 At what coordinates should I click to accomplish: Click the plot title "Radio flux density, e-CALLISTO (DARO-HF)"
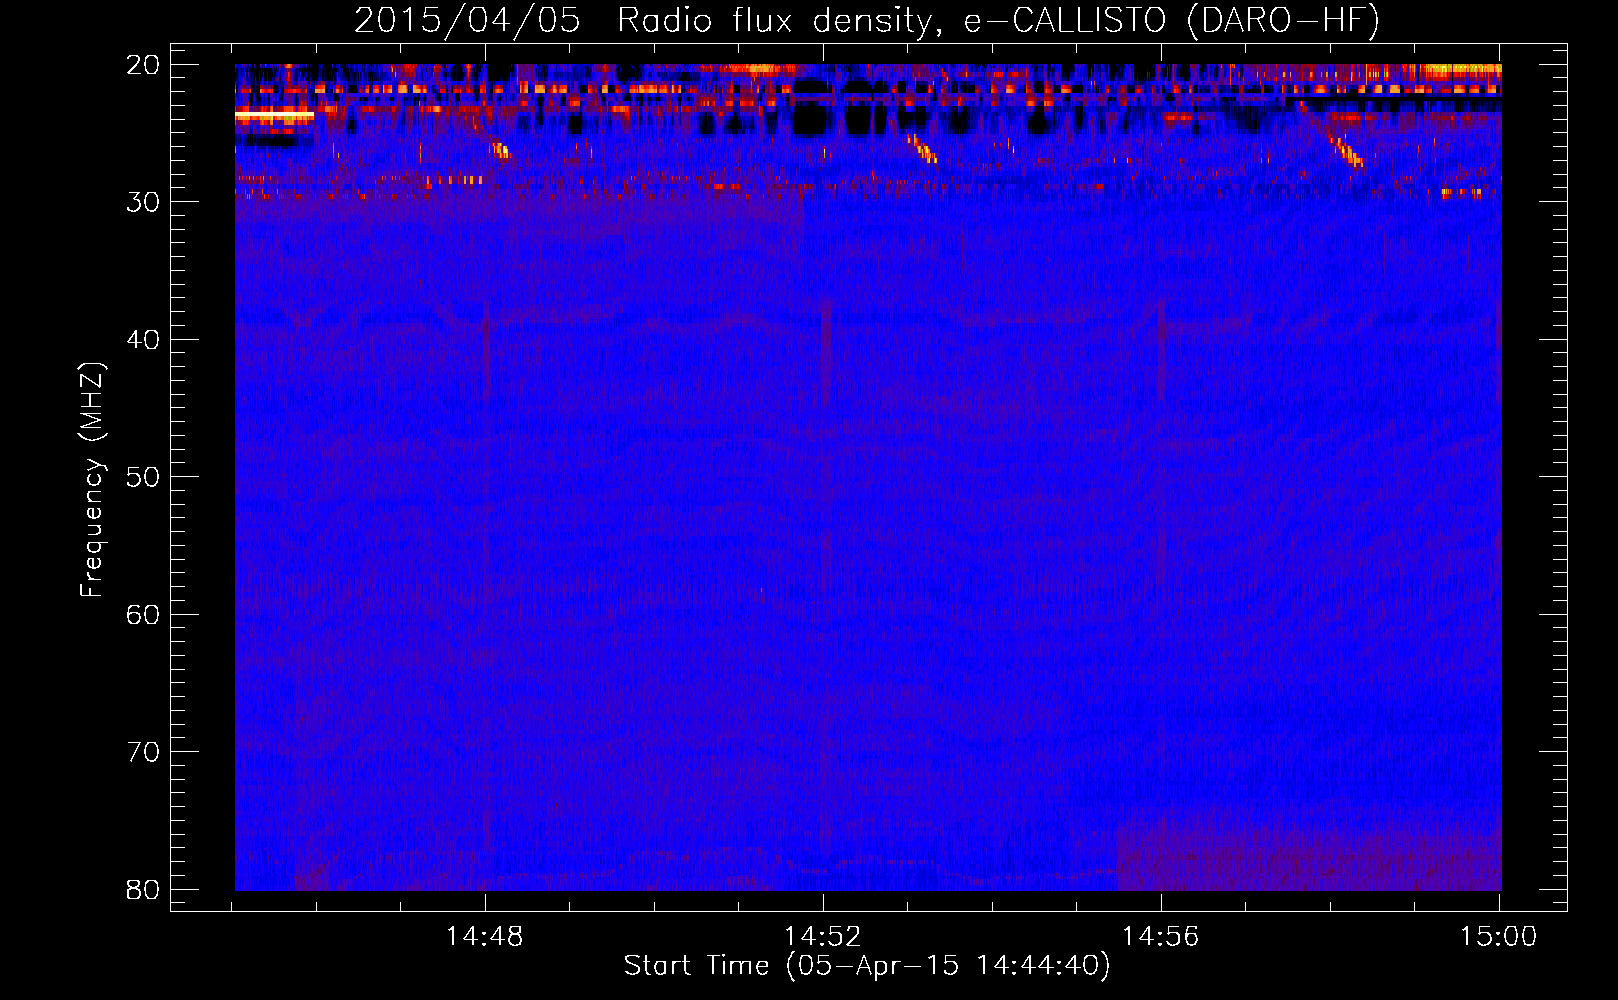[x=998, y=20]
